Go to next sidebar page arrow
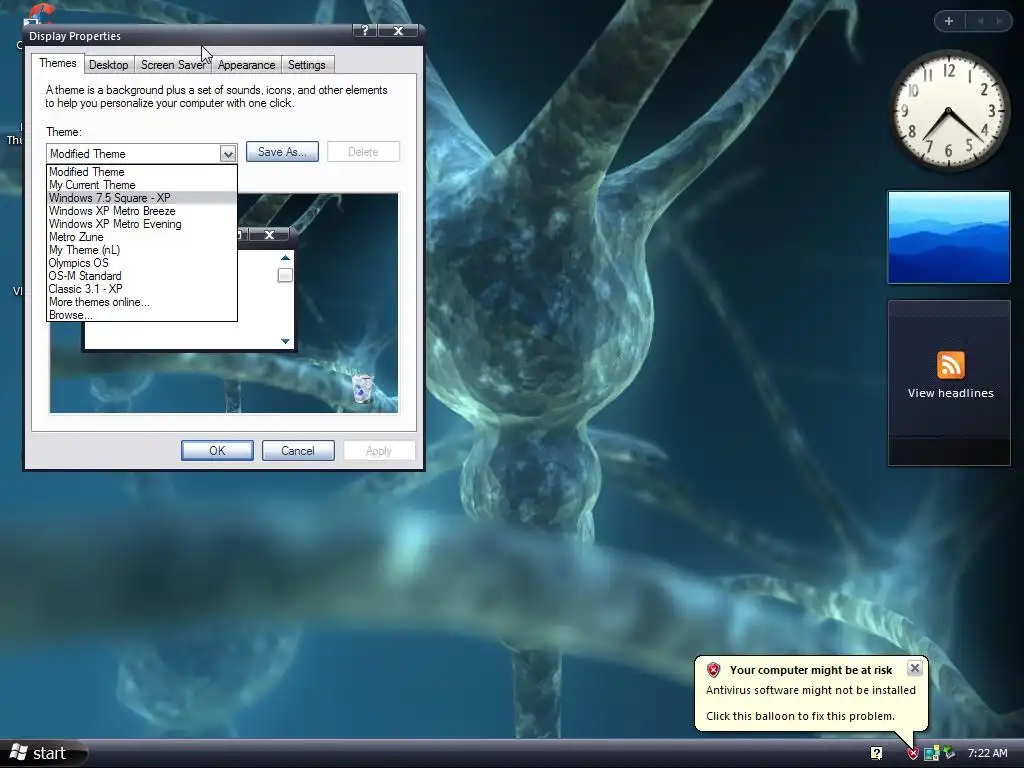 coord(999,21)
